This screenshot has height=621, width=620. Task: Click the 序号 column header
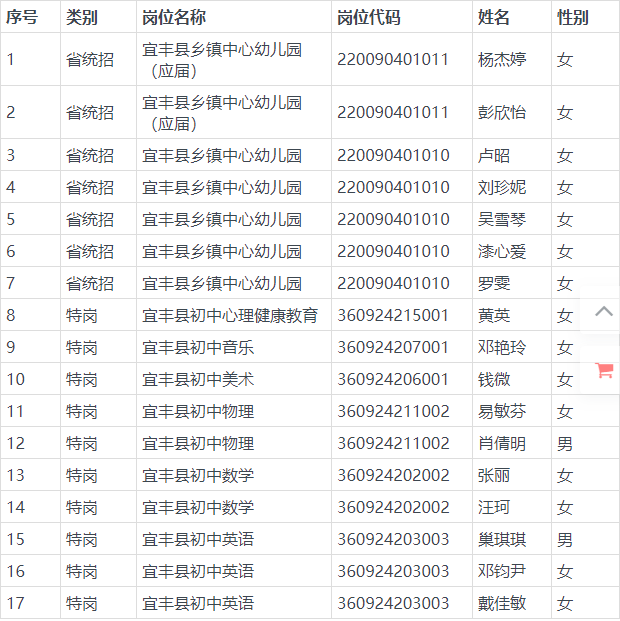(22, 17)
